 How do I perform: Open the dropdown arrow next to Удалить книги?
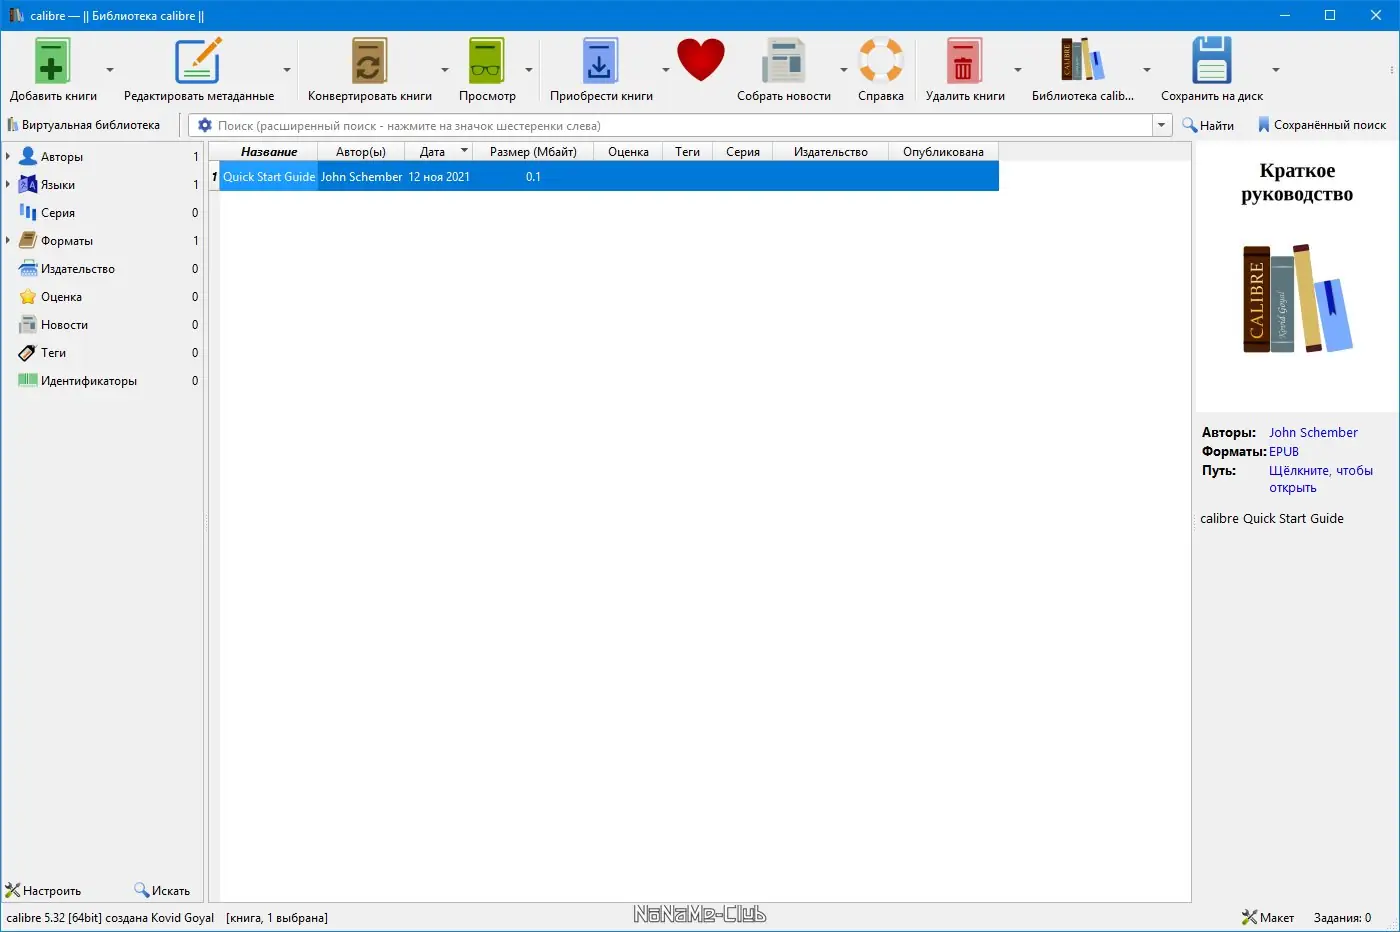pos(1018,70)
